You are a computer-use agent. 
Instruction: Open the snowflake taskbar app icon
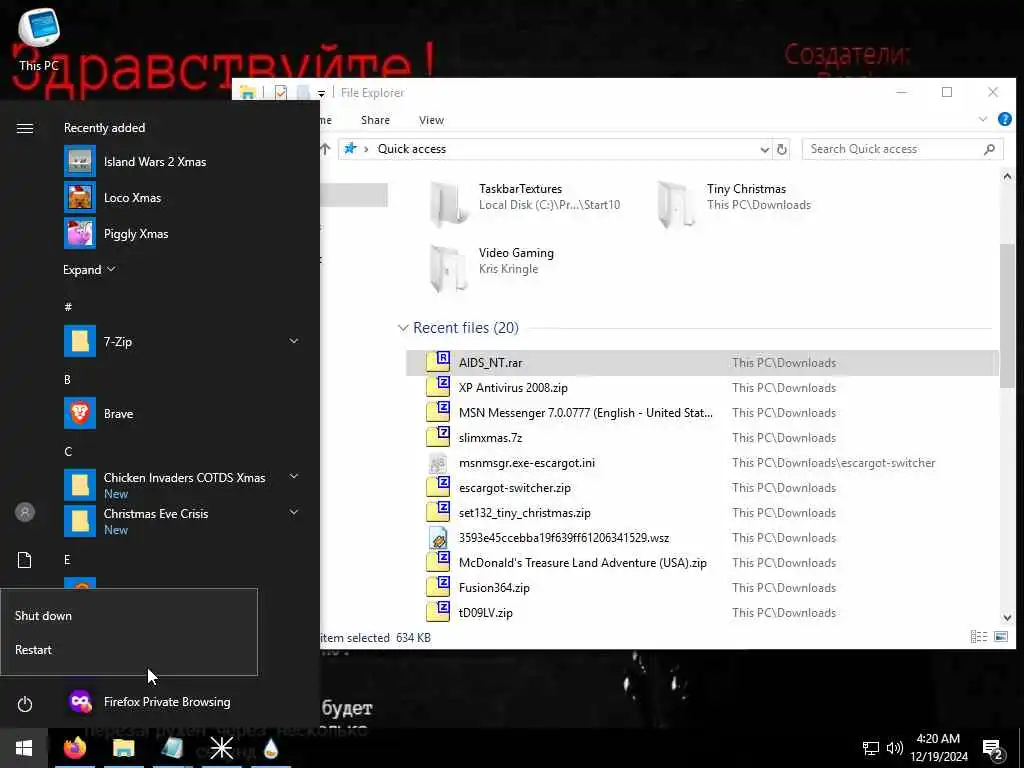click(x=221, y=748)
